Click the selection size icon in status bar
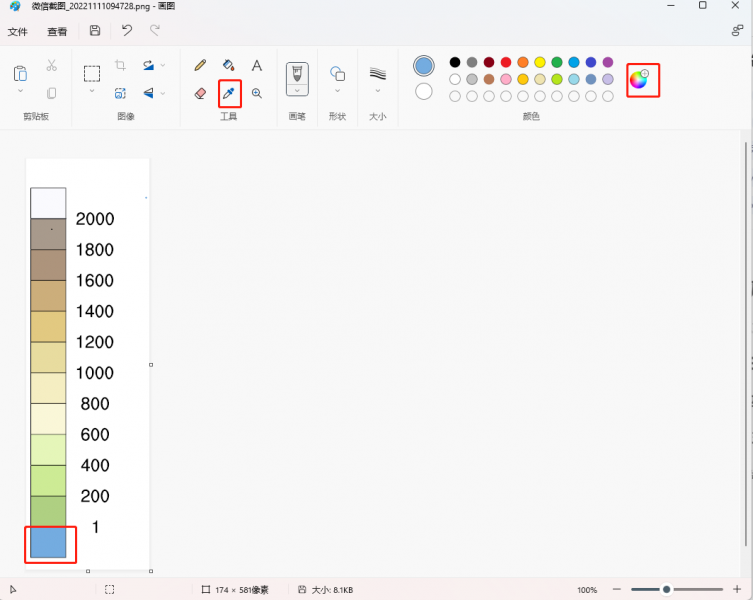Screen dimensions: 753x600 109,589
